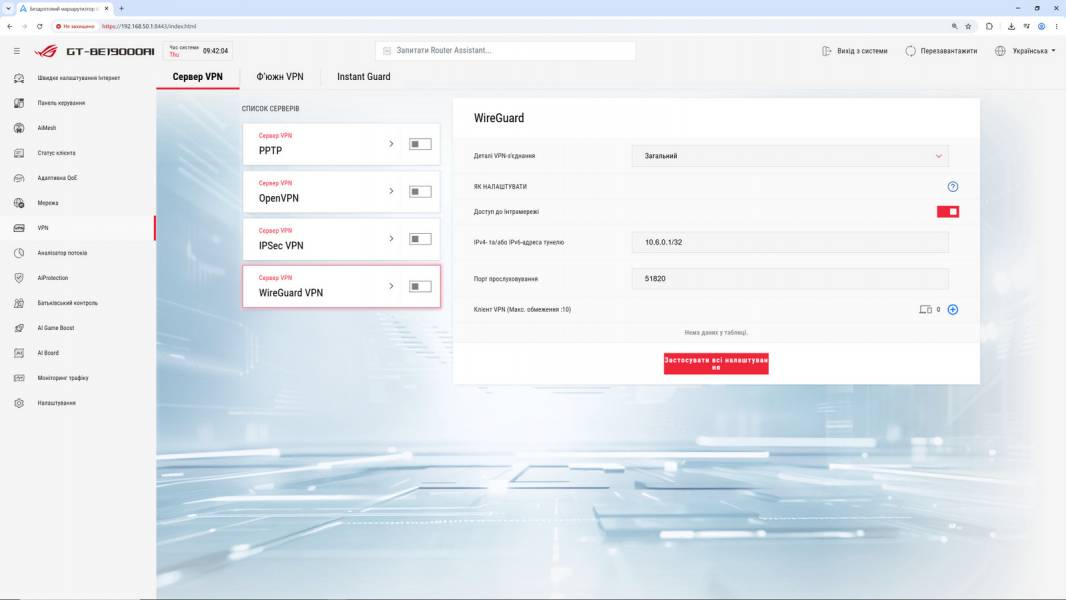This screenshot has height=600, width=1066.
Task: Click the reboot Перезавантажити icon
Action: (x=910, y=51)
